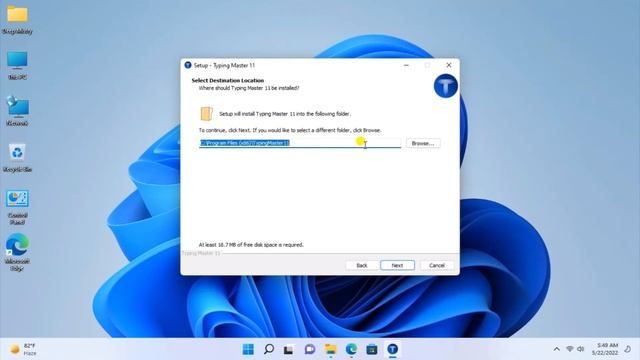
Task: Cancel the Typing Master setup
Action: coord(437,265)
